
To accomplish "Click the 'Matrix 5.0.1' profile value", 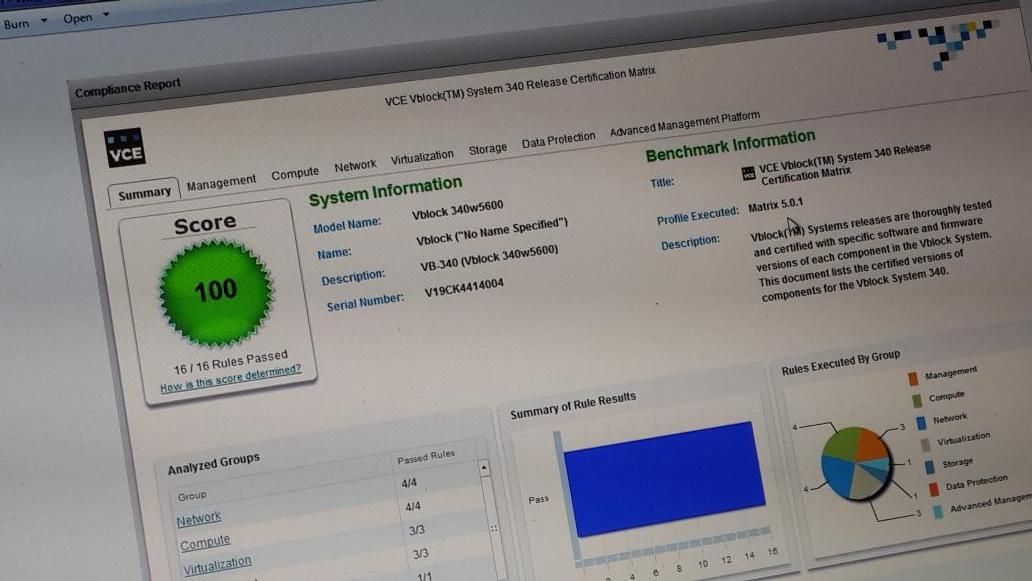I will coord(775,205).
